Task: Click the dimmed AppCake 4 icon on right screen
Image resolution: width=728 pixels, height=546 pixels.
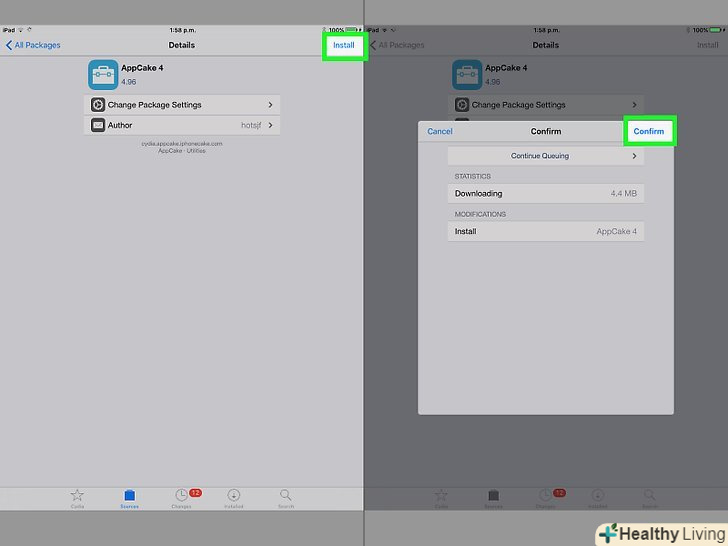Action: 467,74
